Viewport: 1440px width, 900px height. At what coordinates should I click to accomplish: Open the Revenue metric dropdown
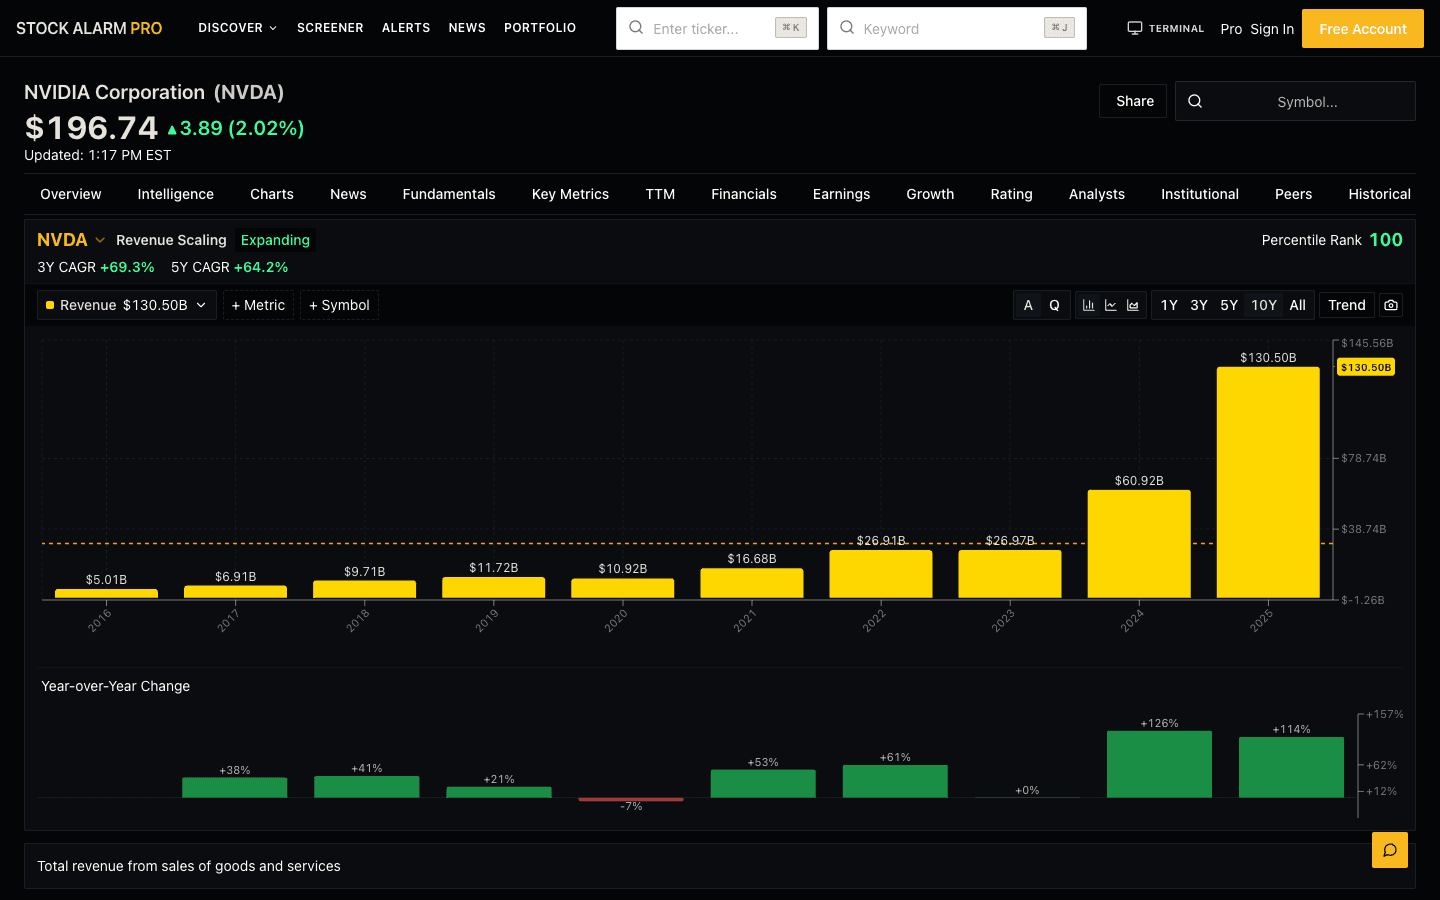click(127, 305)
